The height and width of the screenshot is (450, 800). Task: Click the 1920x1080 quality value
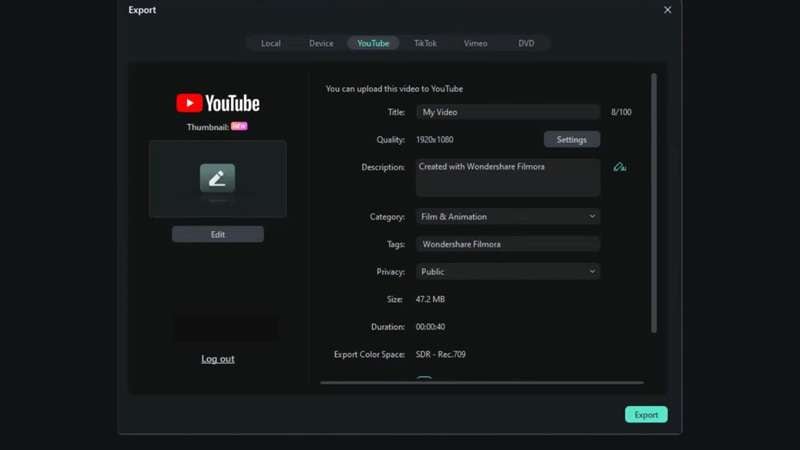435,140
